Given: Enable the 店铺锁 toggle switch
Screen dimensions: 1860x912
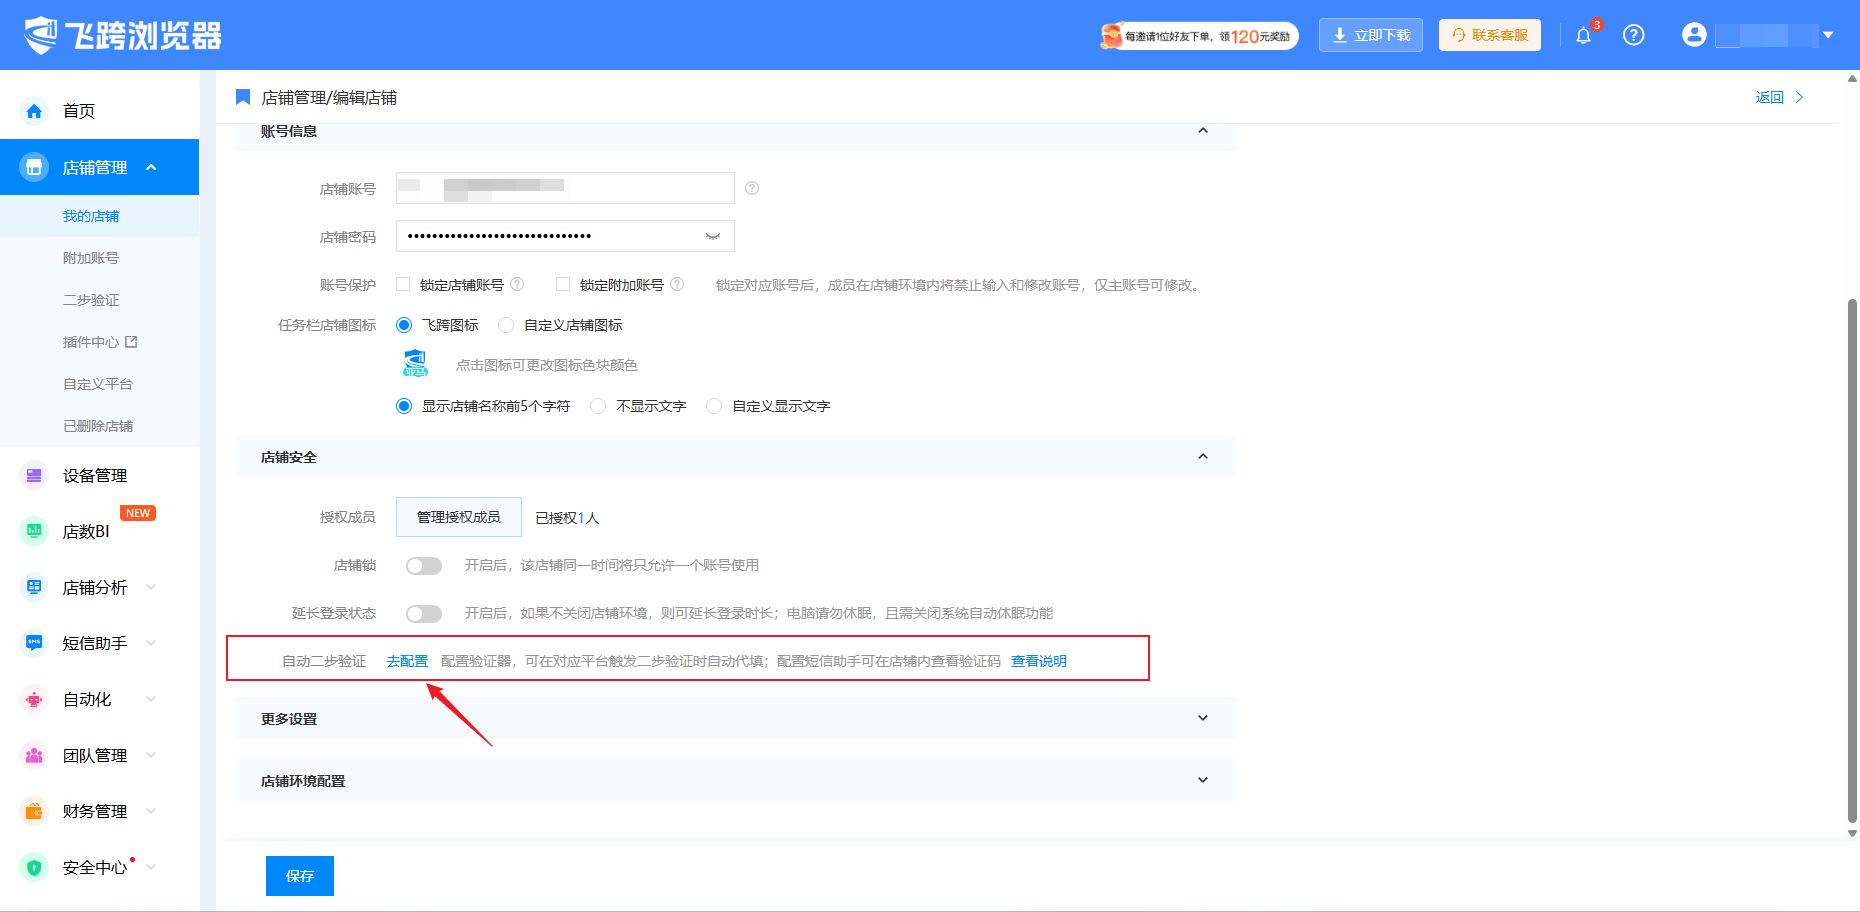Looking at the screenshot, I should (x=424, y=566).
